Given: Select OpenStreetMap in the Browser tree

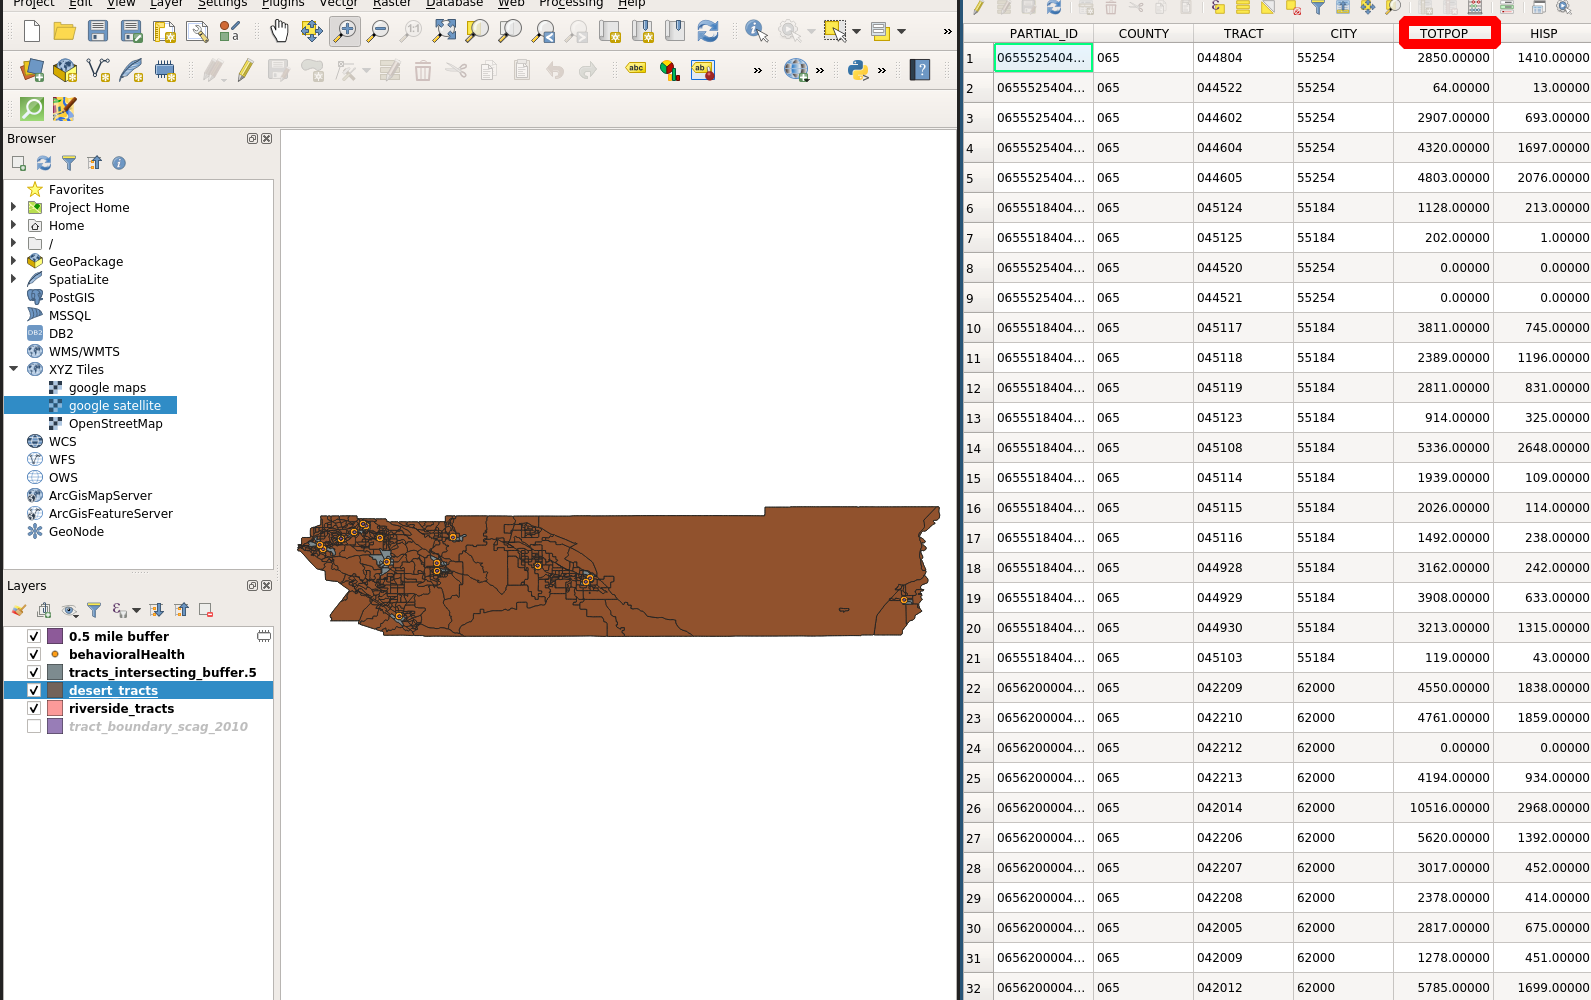Looking at the screenshot, I should coord(115,424).
